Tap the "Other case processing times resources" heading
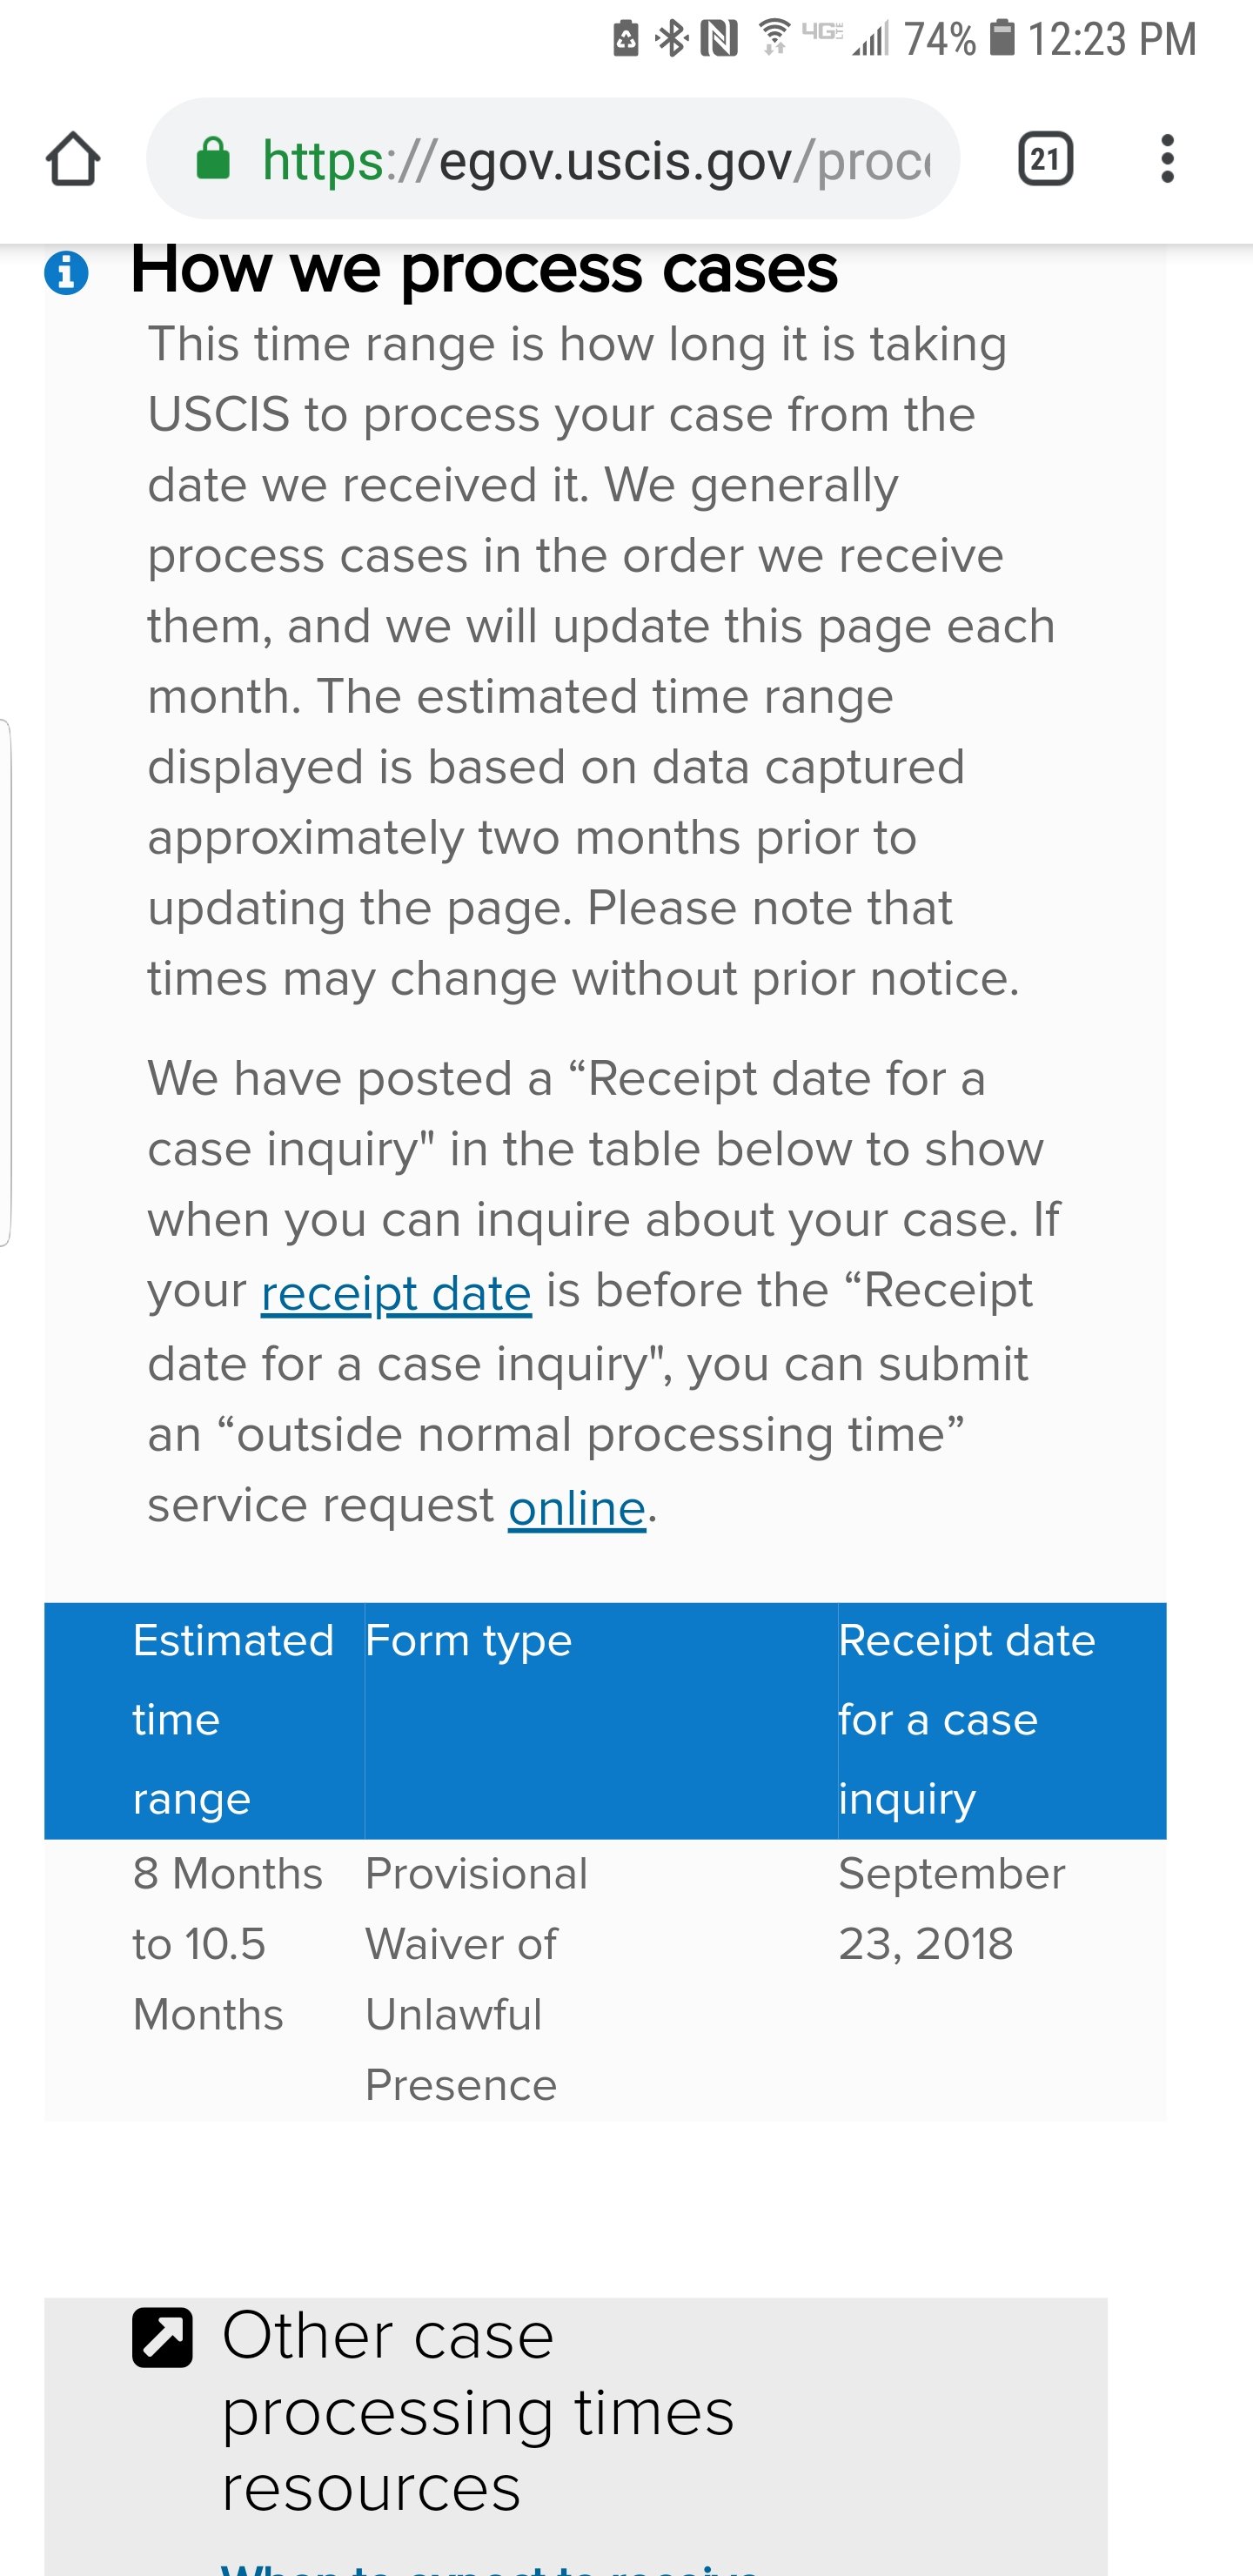 [478, 2412]
